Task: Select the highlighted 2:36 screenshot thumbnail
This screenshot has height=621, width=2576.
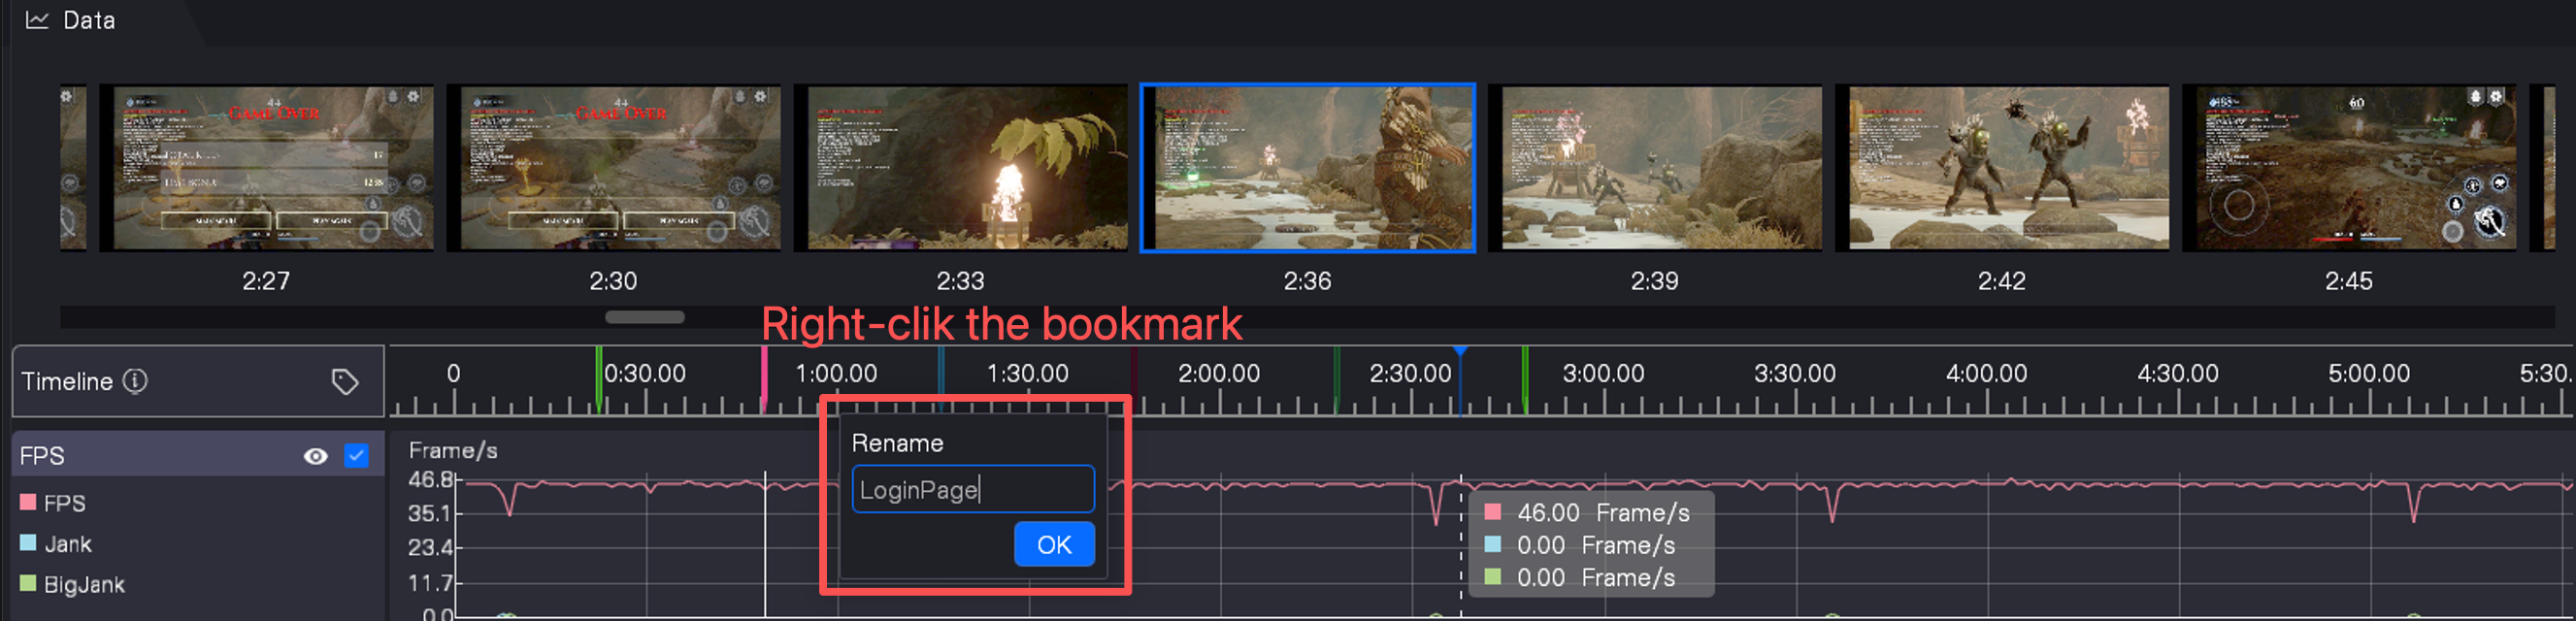Action: [x=1308, y=168]
